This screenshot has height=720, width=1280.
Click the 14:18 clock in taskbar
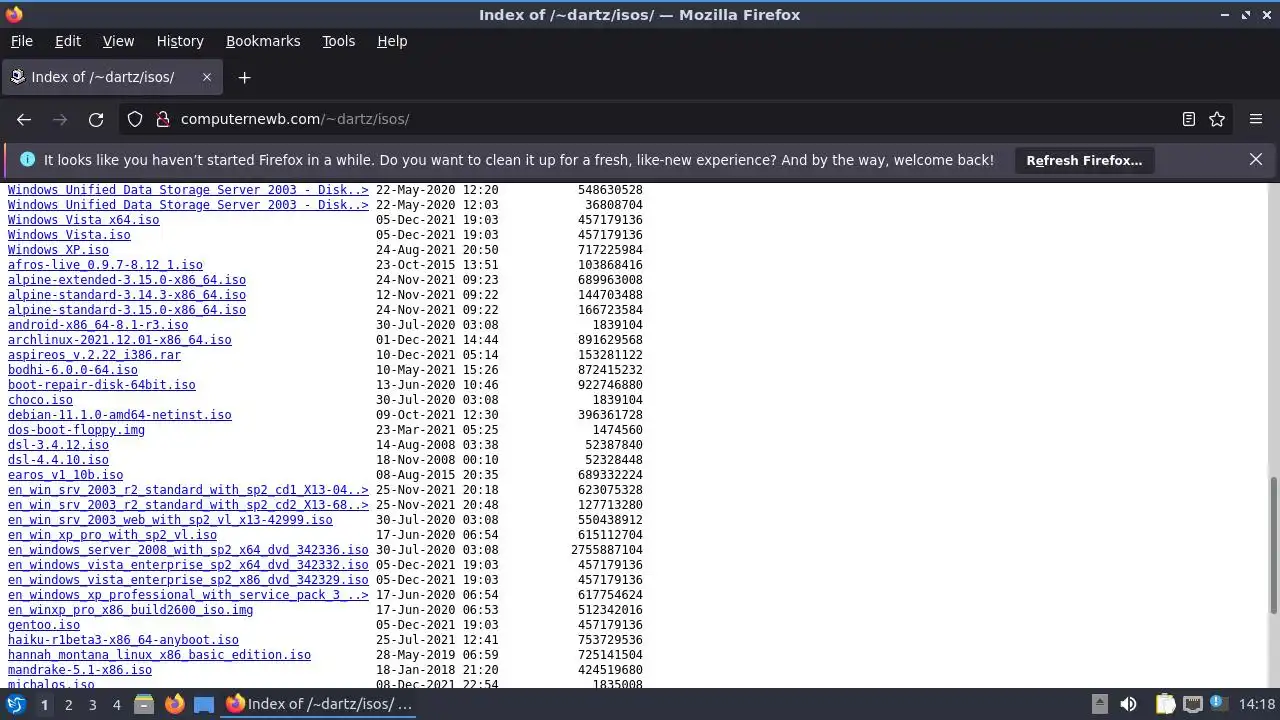(x=1257, y=704)
